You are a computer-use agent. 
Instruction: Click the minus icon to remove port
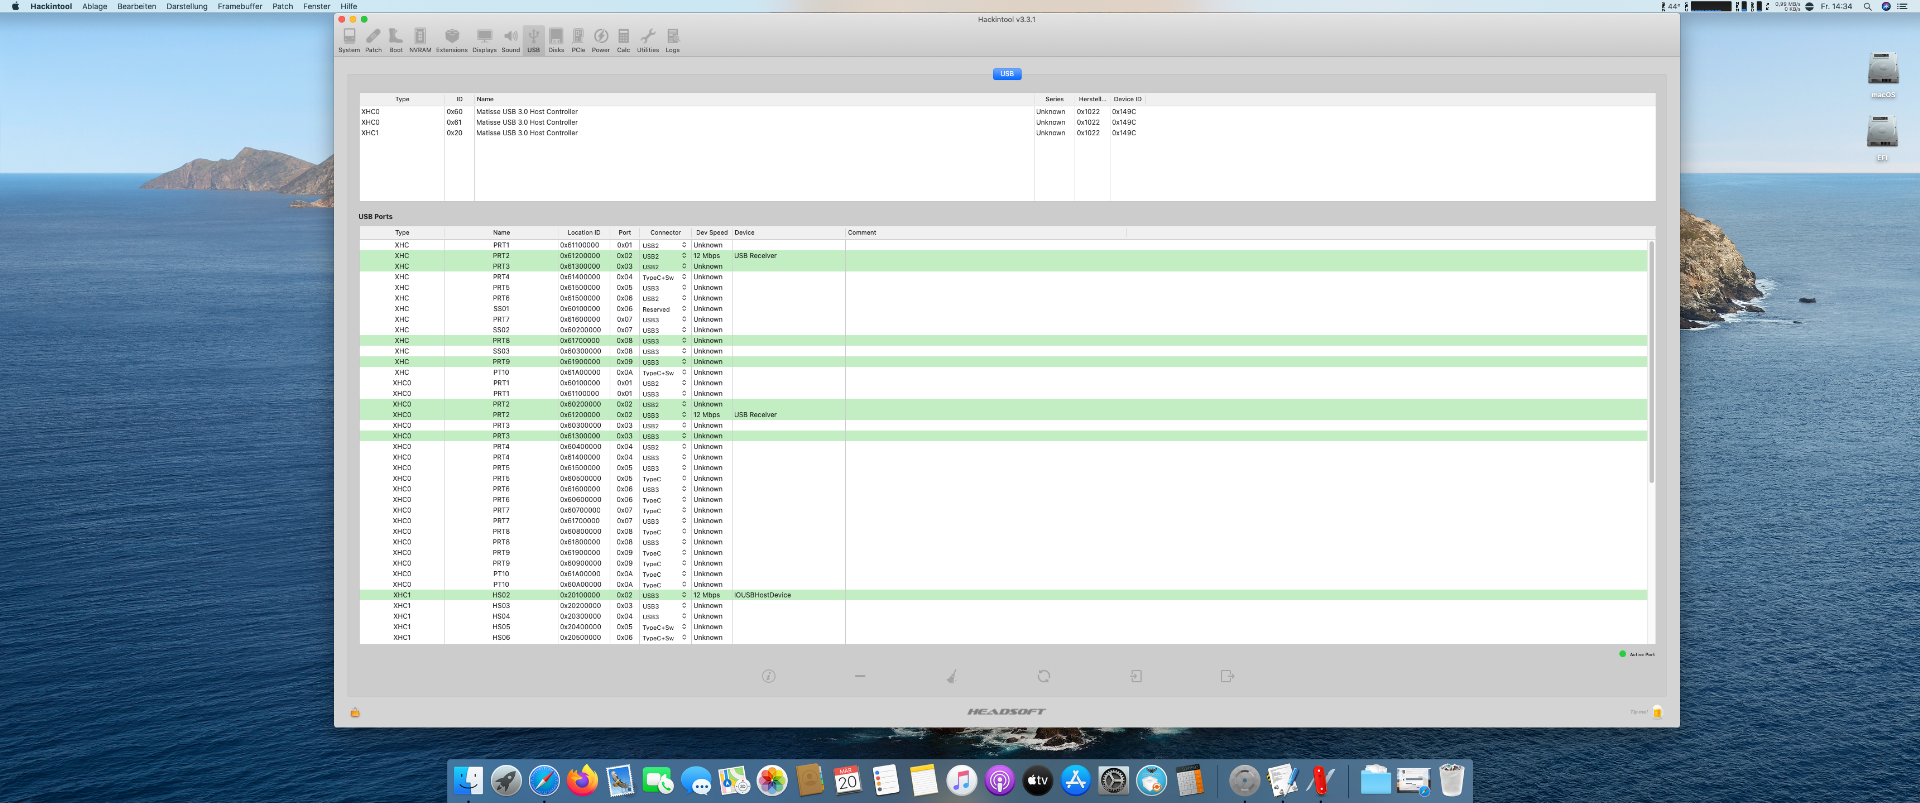[x=860, y=676]
